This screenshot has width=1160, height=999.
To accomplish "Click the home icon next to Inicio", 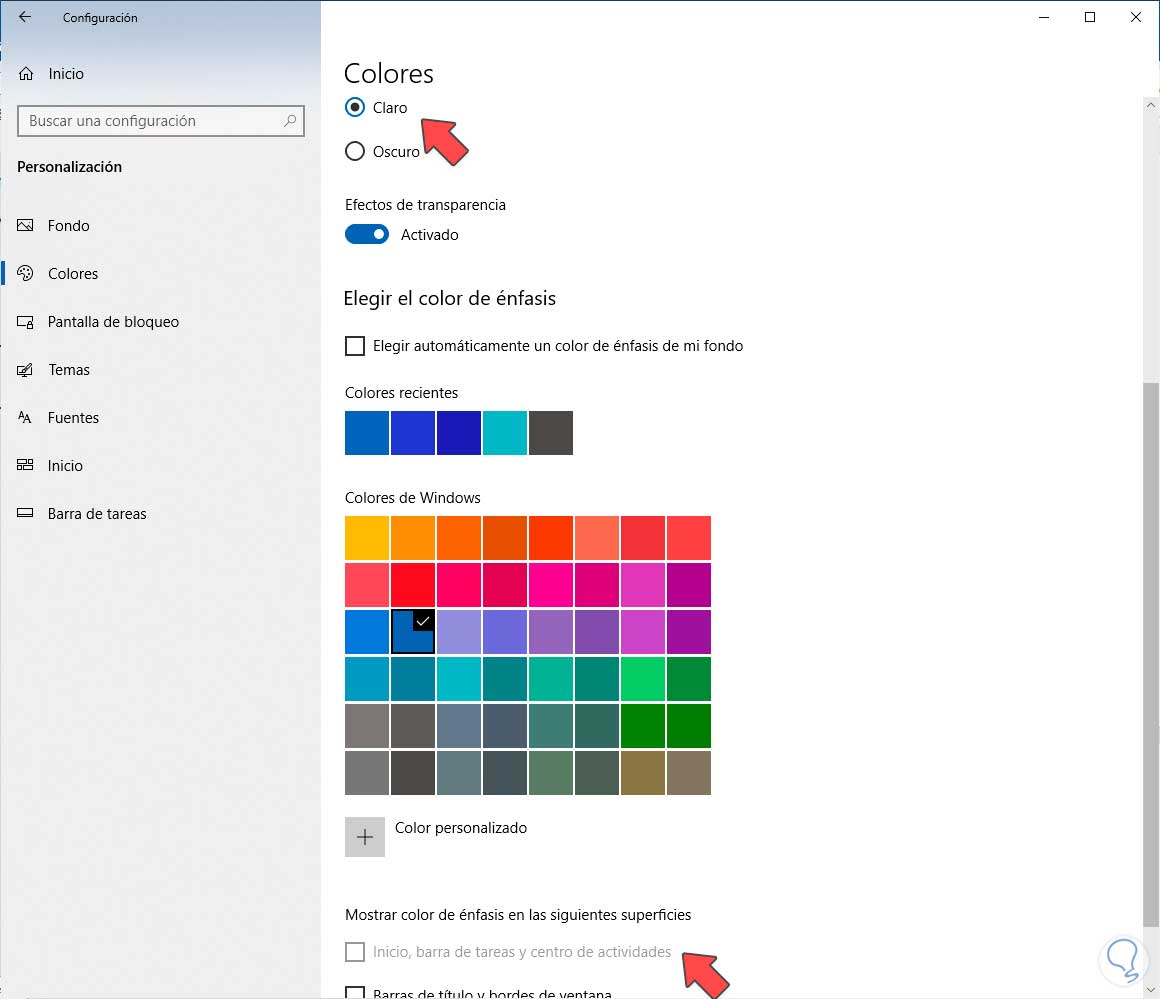I will (x=26, y=73).
